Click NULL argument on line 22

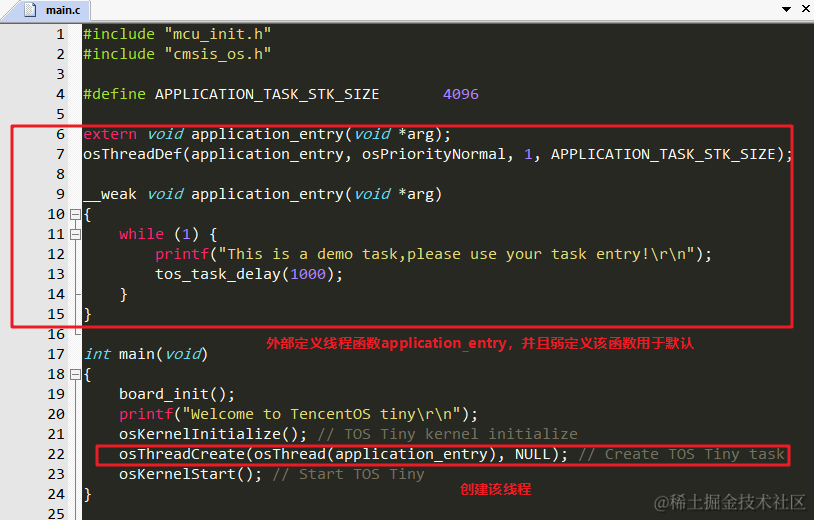tap(533, 454)
